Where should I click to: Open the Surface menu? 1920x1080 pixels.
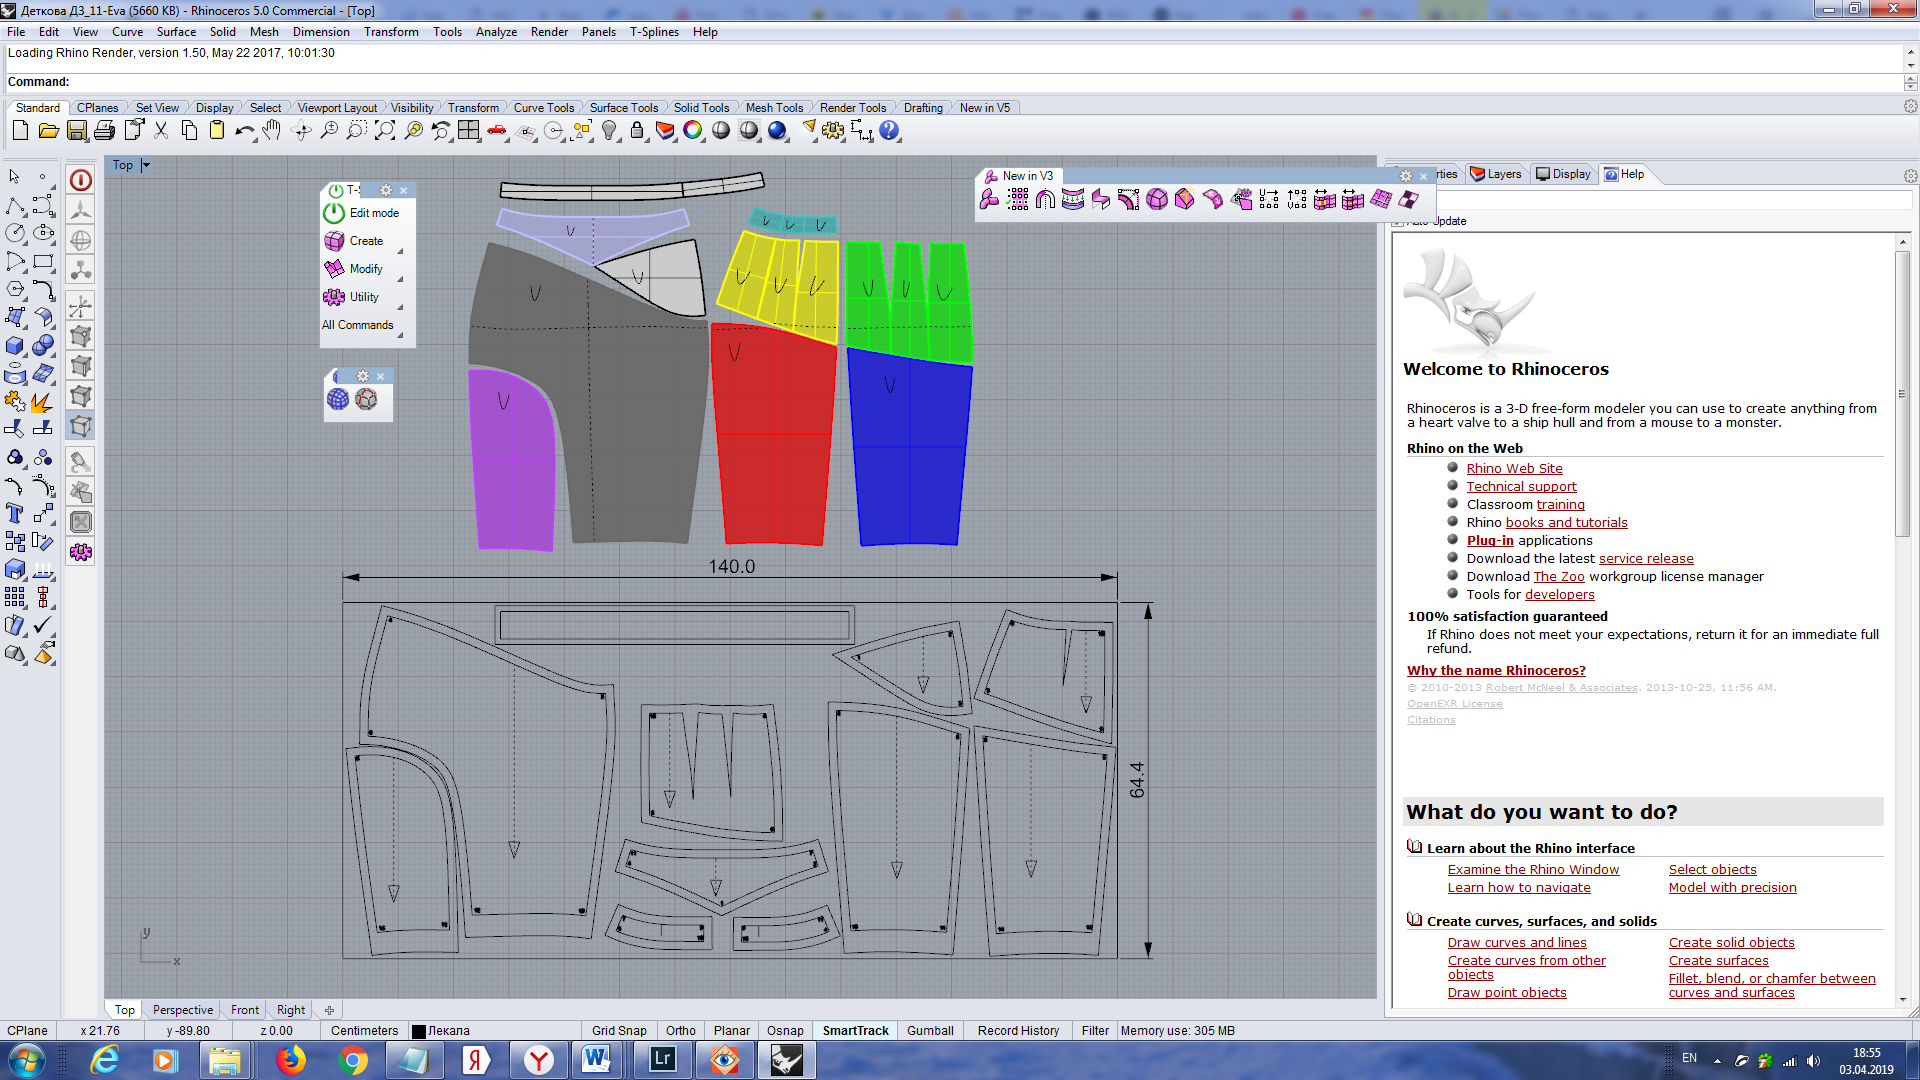point(176,32)
